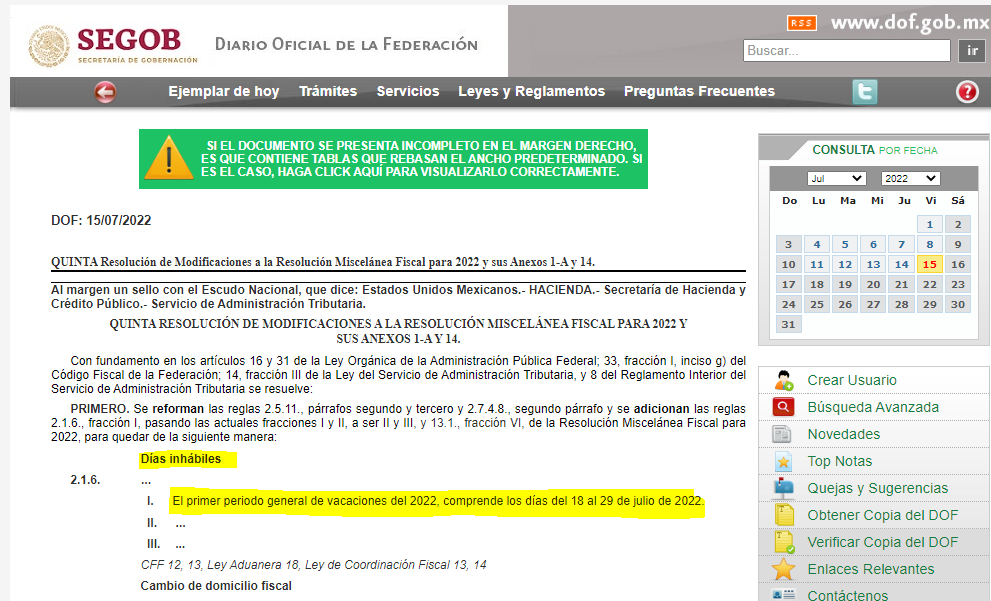Click the yellow warning triangle icon
The width and height of the screenshot is (991, 601).
[169, 159]
